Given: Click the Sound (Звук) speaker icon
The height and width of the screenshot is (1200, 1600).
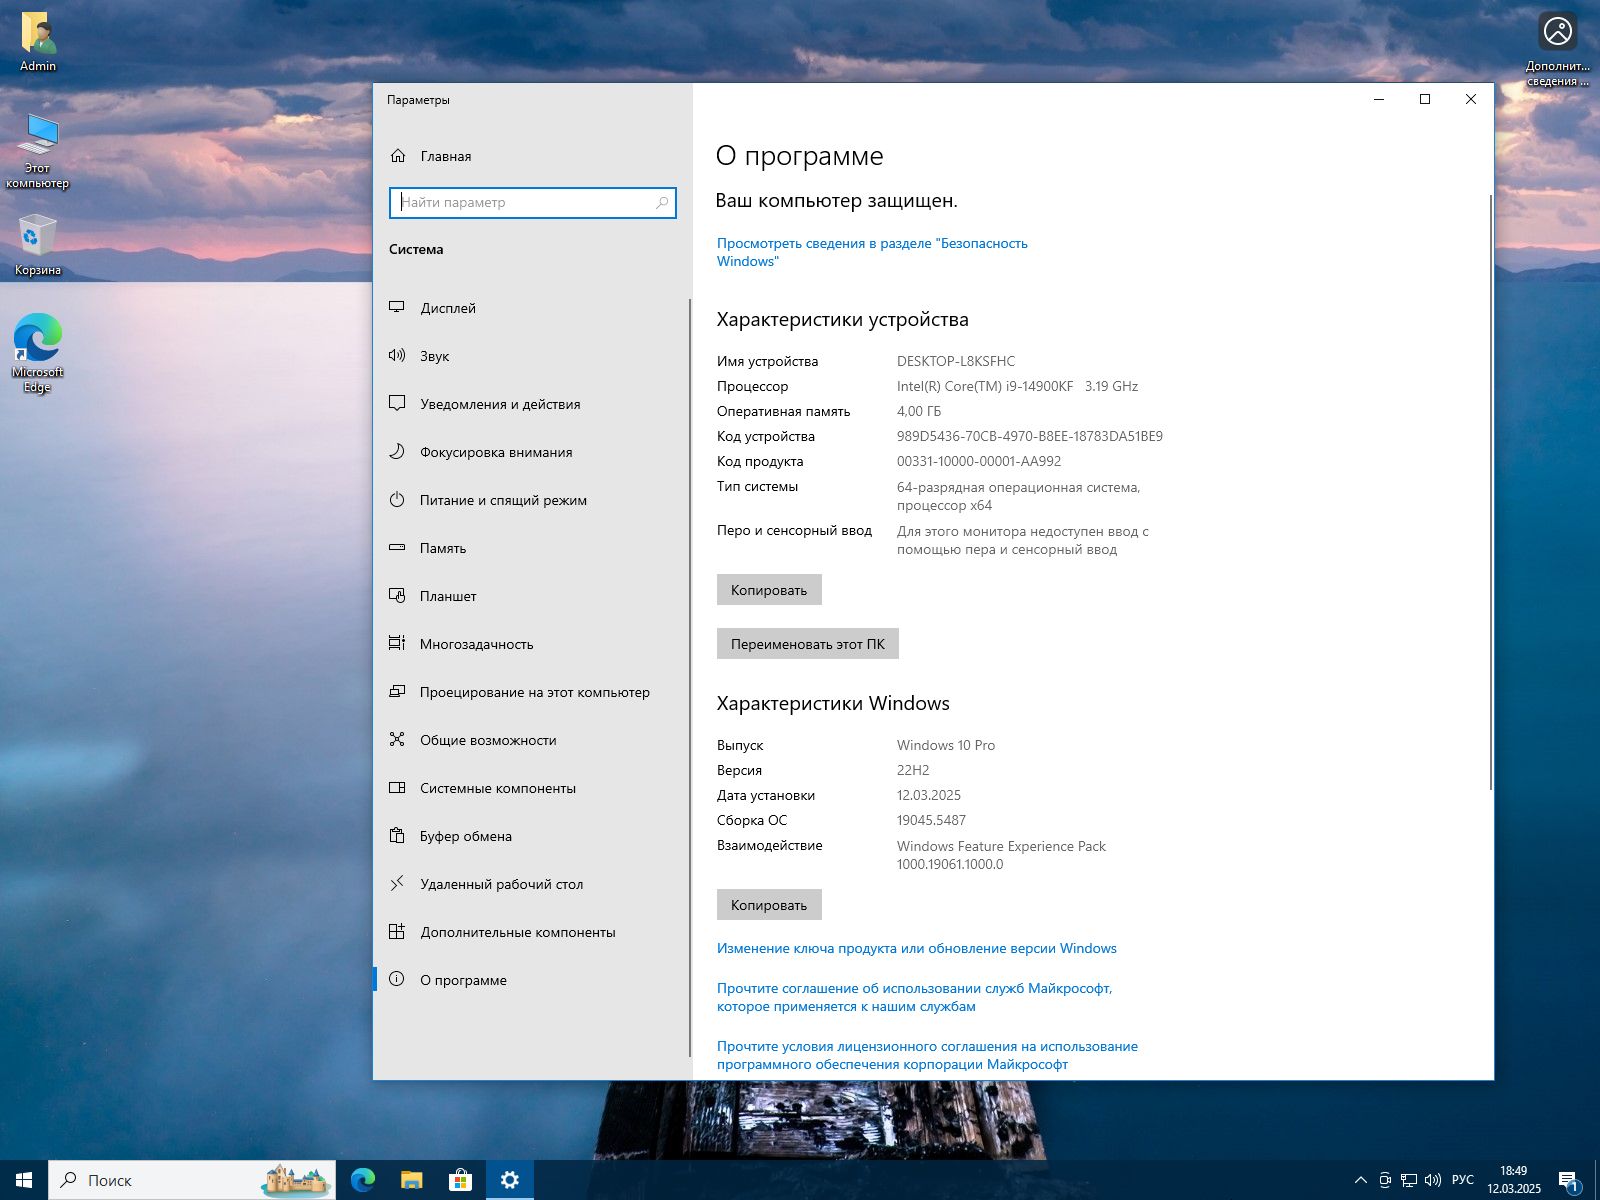Looking at the screenshot, I should click(397, 355).
